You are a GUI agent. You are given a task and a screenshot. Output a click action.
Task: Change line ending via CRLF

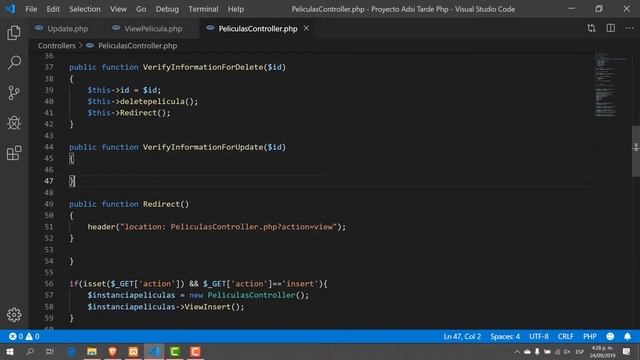(x=565, y=336)
